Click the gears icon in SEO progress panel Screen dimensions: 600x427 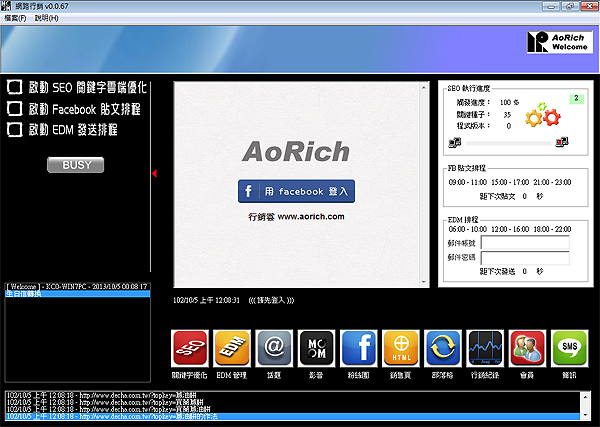click(543, 115)
